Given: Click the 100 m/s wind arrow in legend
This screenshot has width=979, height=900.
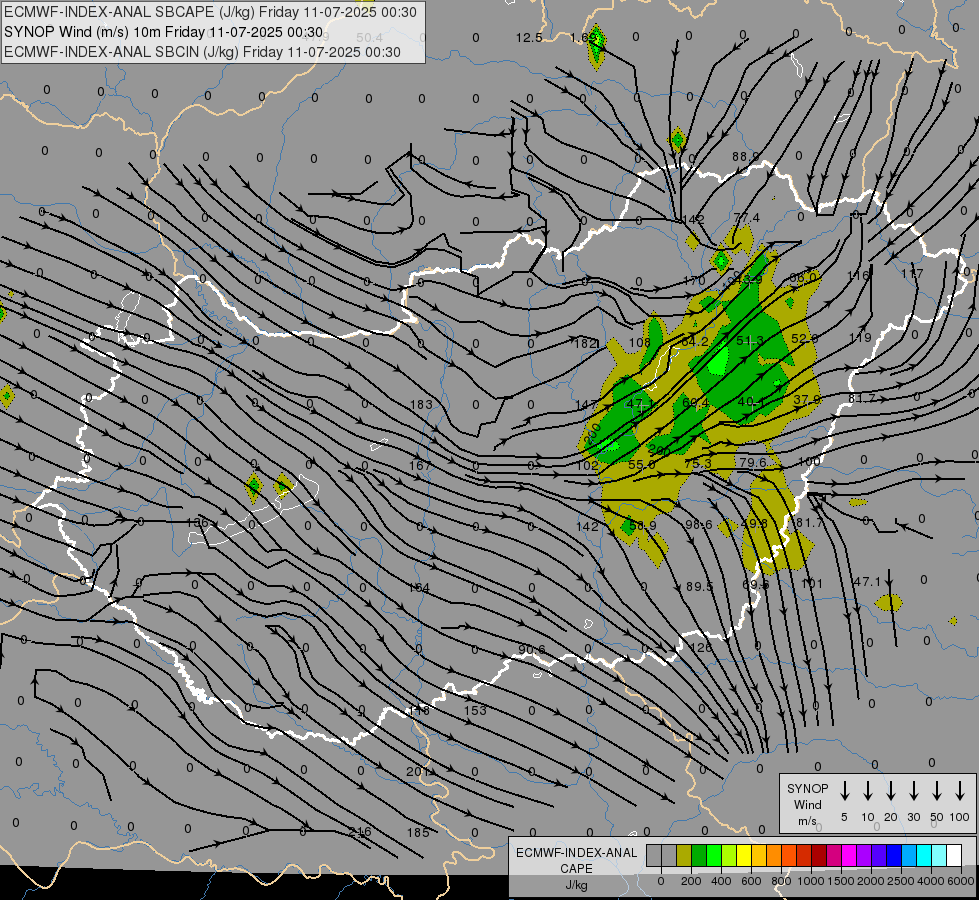Looking at the screenshot, I should click(960, 791).
